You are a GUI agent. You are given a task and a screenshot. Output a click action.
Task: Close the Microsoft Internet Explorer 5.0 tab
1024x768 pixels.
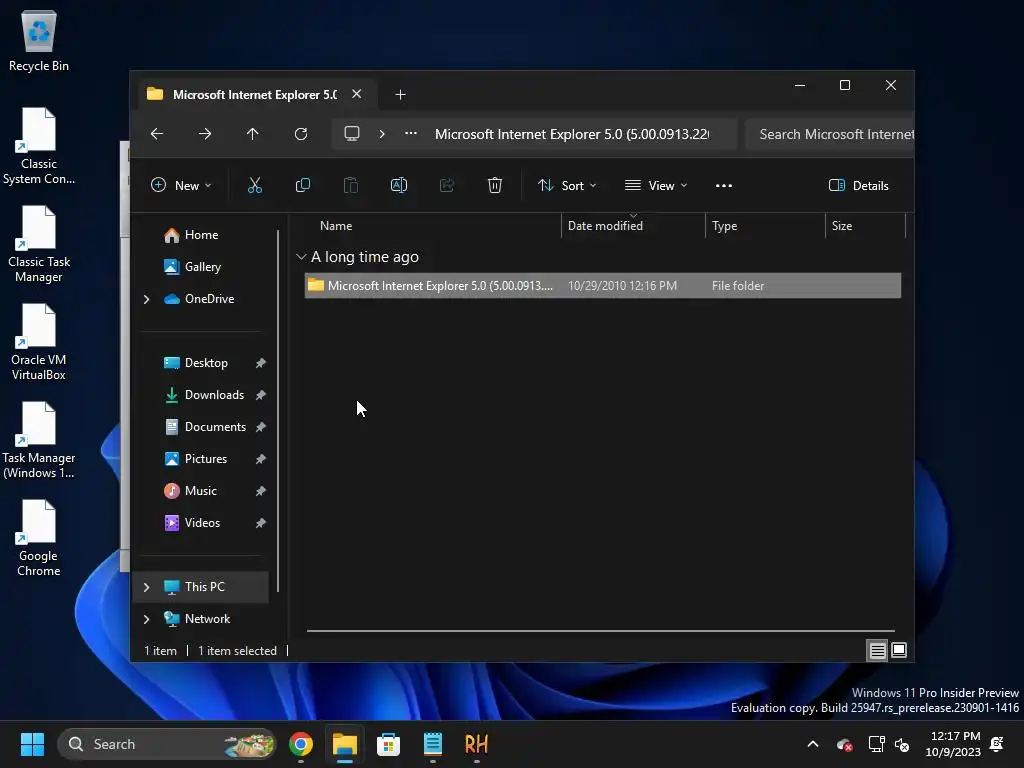tap(357, 94)
